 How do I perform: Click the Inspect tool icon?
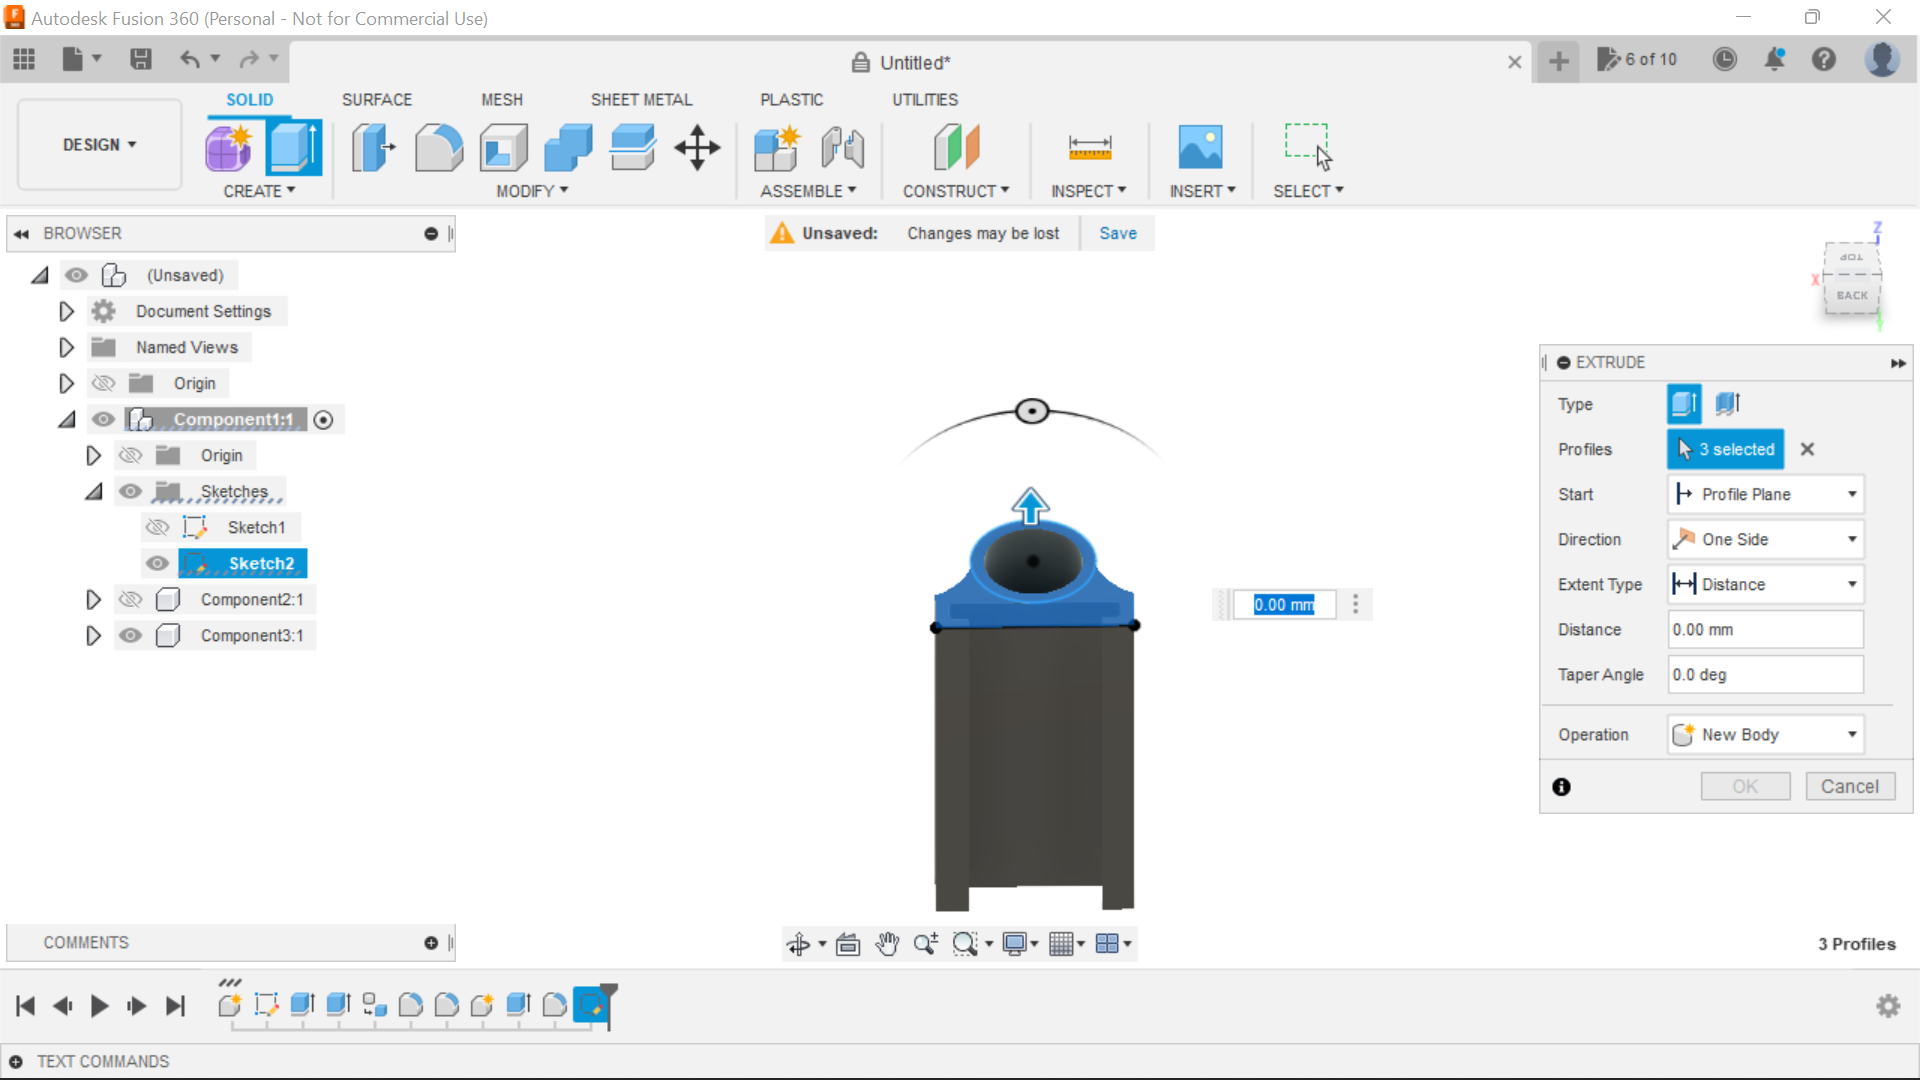[x=1089, y=146]
